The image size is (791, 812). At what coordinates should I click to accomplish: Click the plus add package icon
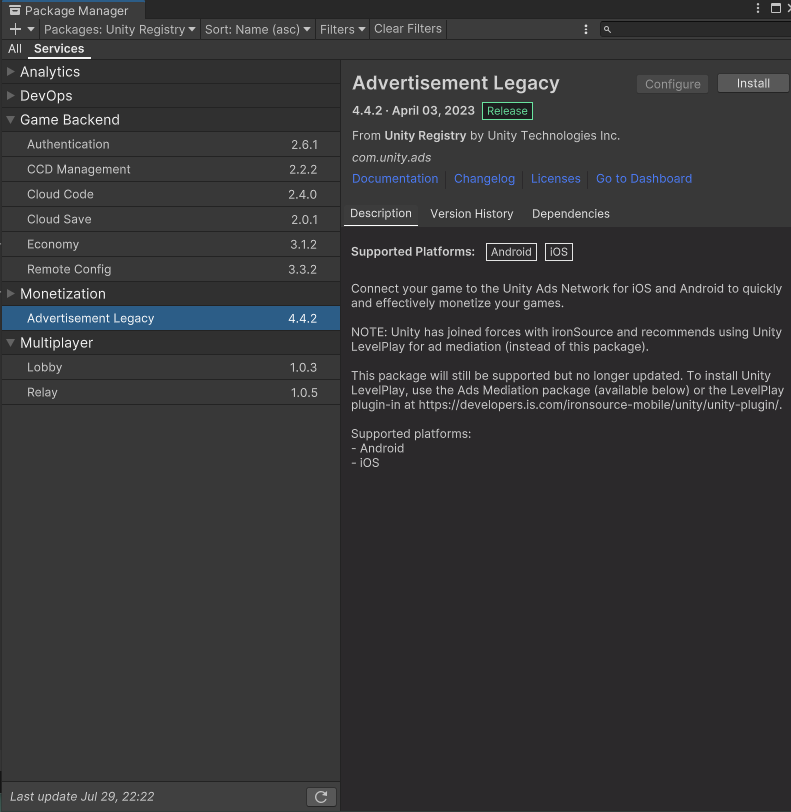[x=16, y=30]
